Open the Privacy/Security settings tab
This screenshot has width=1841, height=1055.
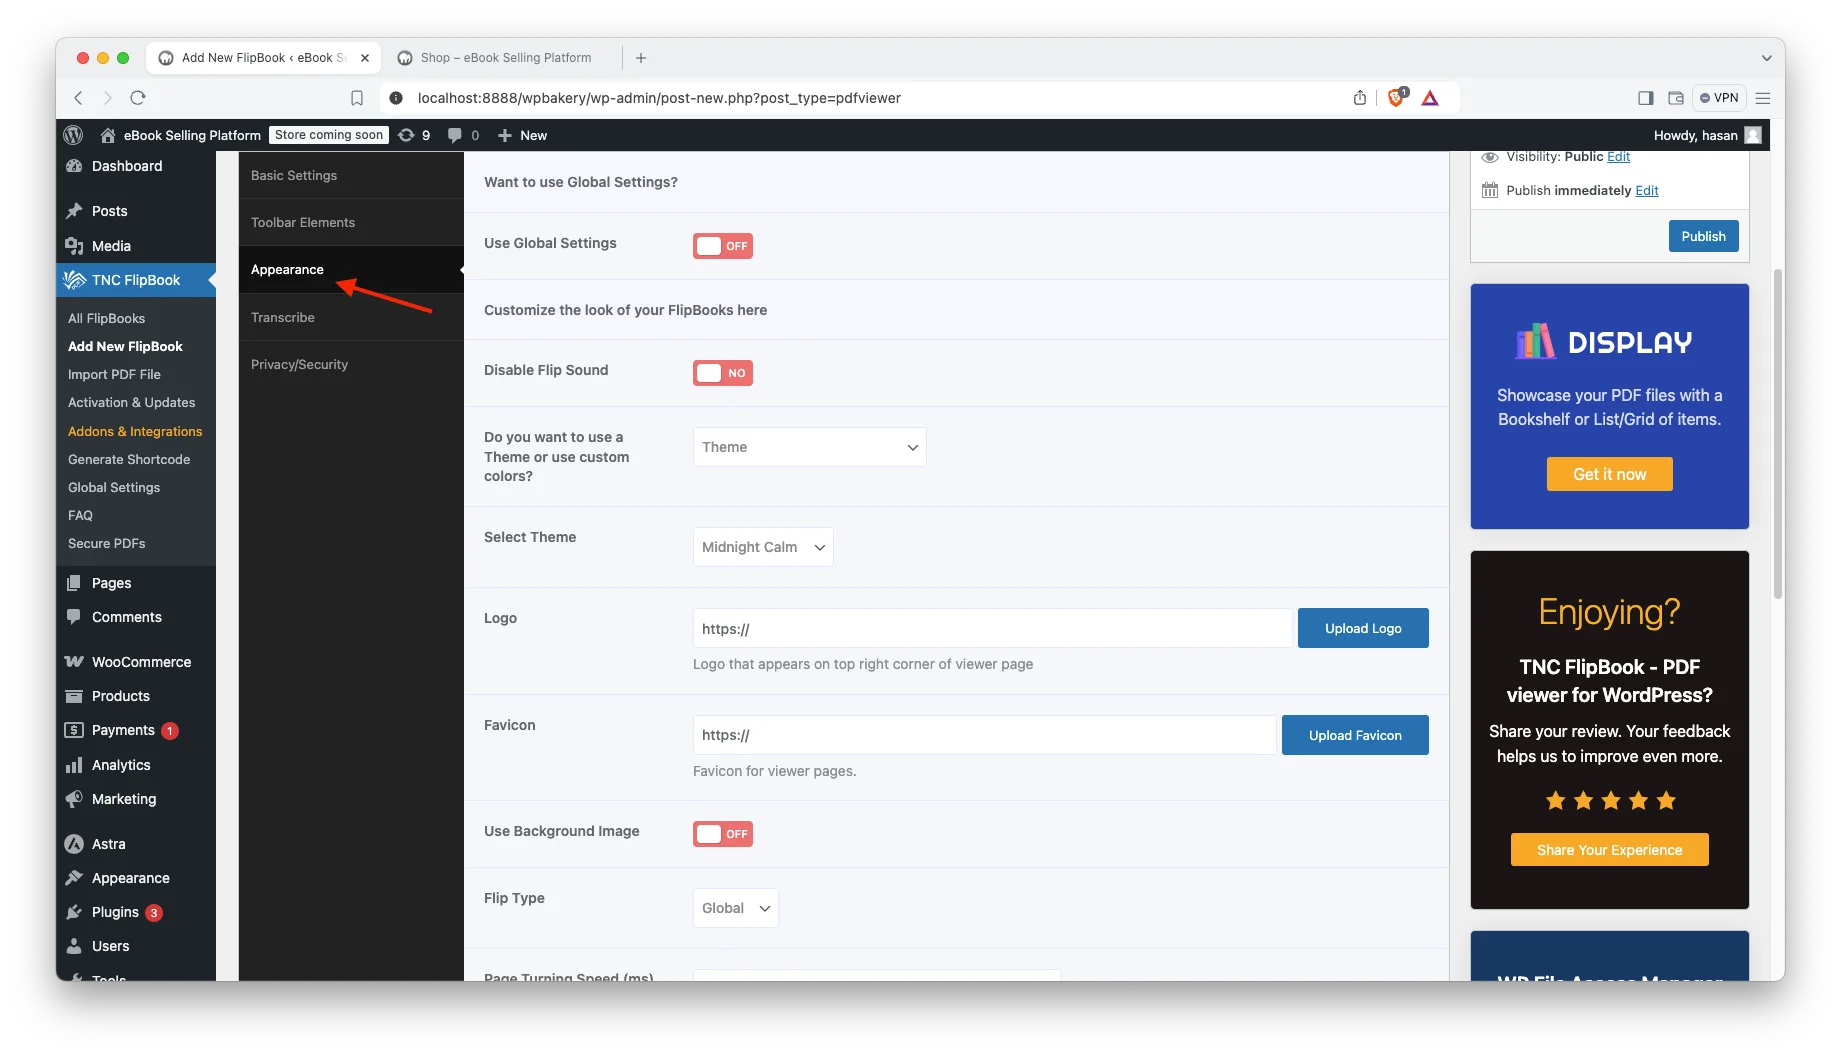pos(300,364)
